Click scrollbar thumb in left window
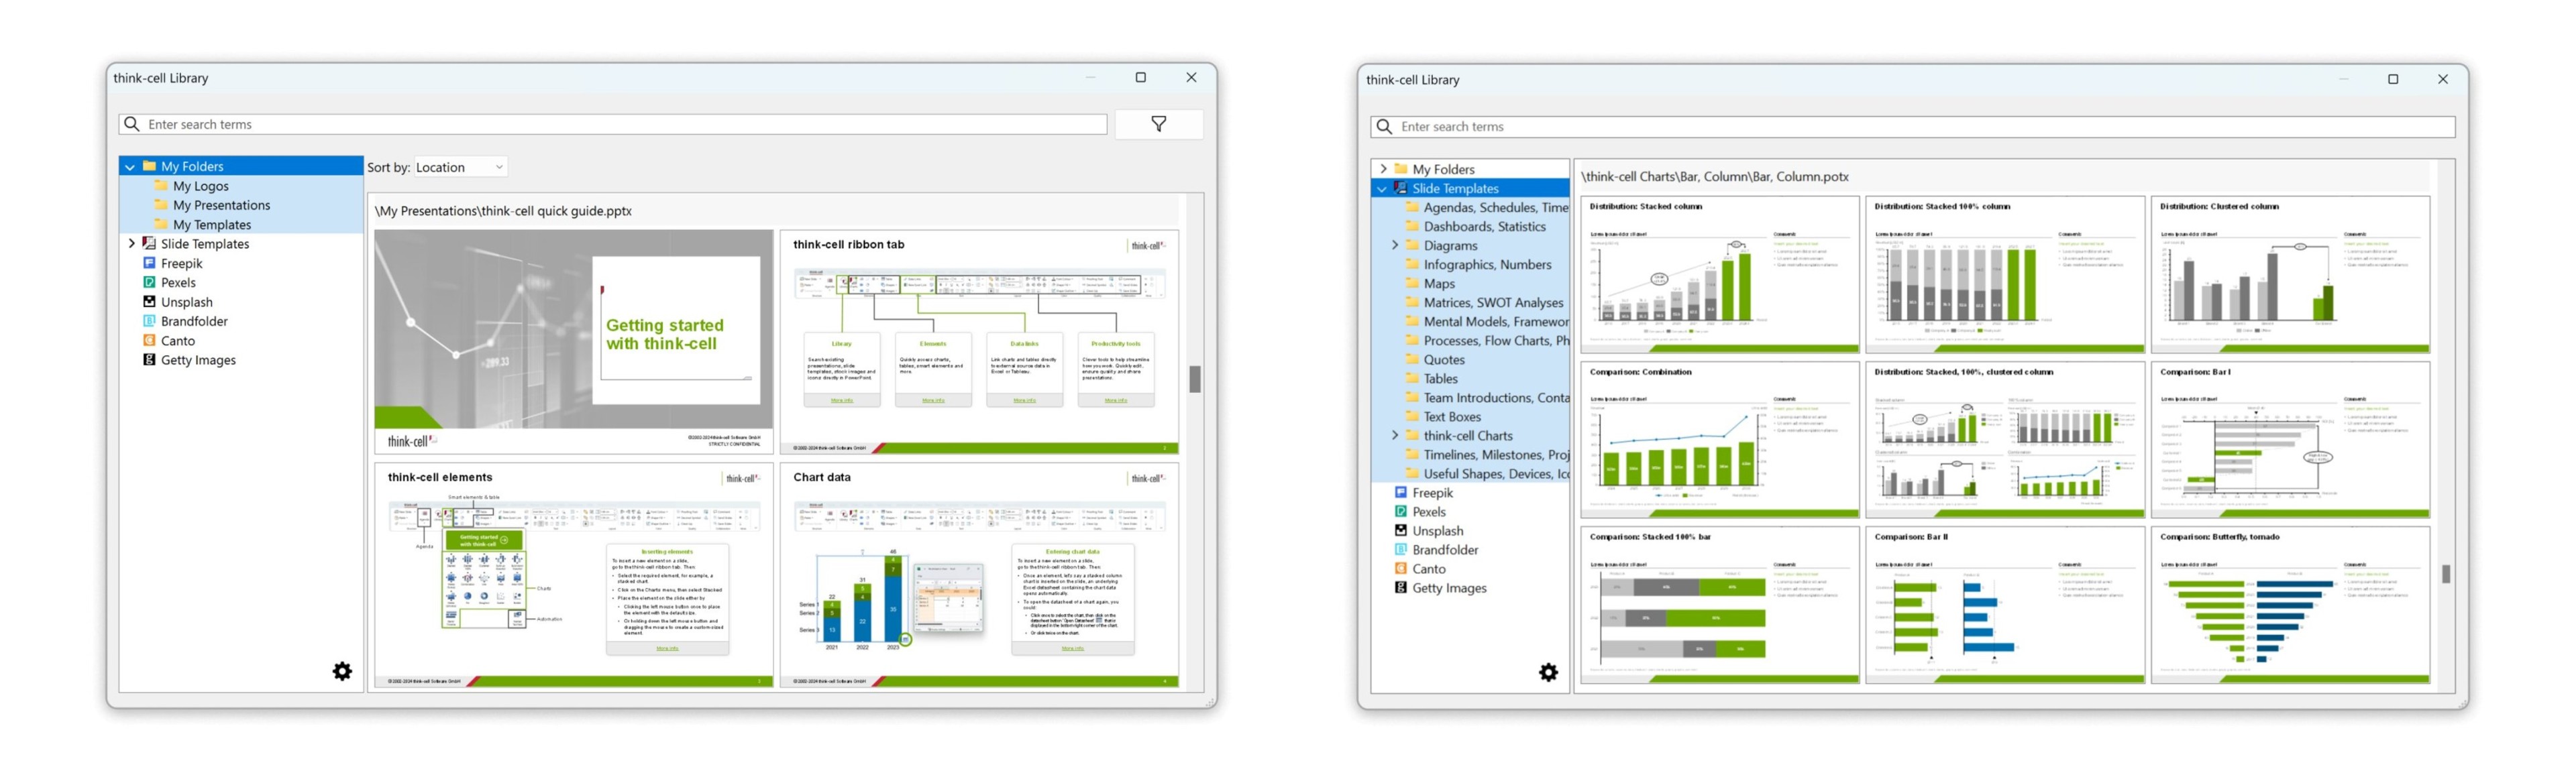Image resolution: width=2576 pixels, height=773 pixels. [x=1194, y=379]
